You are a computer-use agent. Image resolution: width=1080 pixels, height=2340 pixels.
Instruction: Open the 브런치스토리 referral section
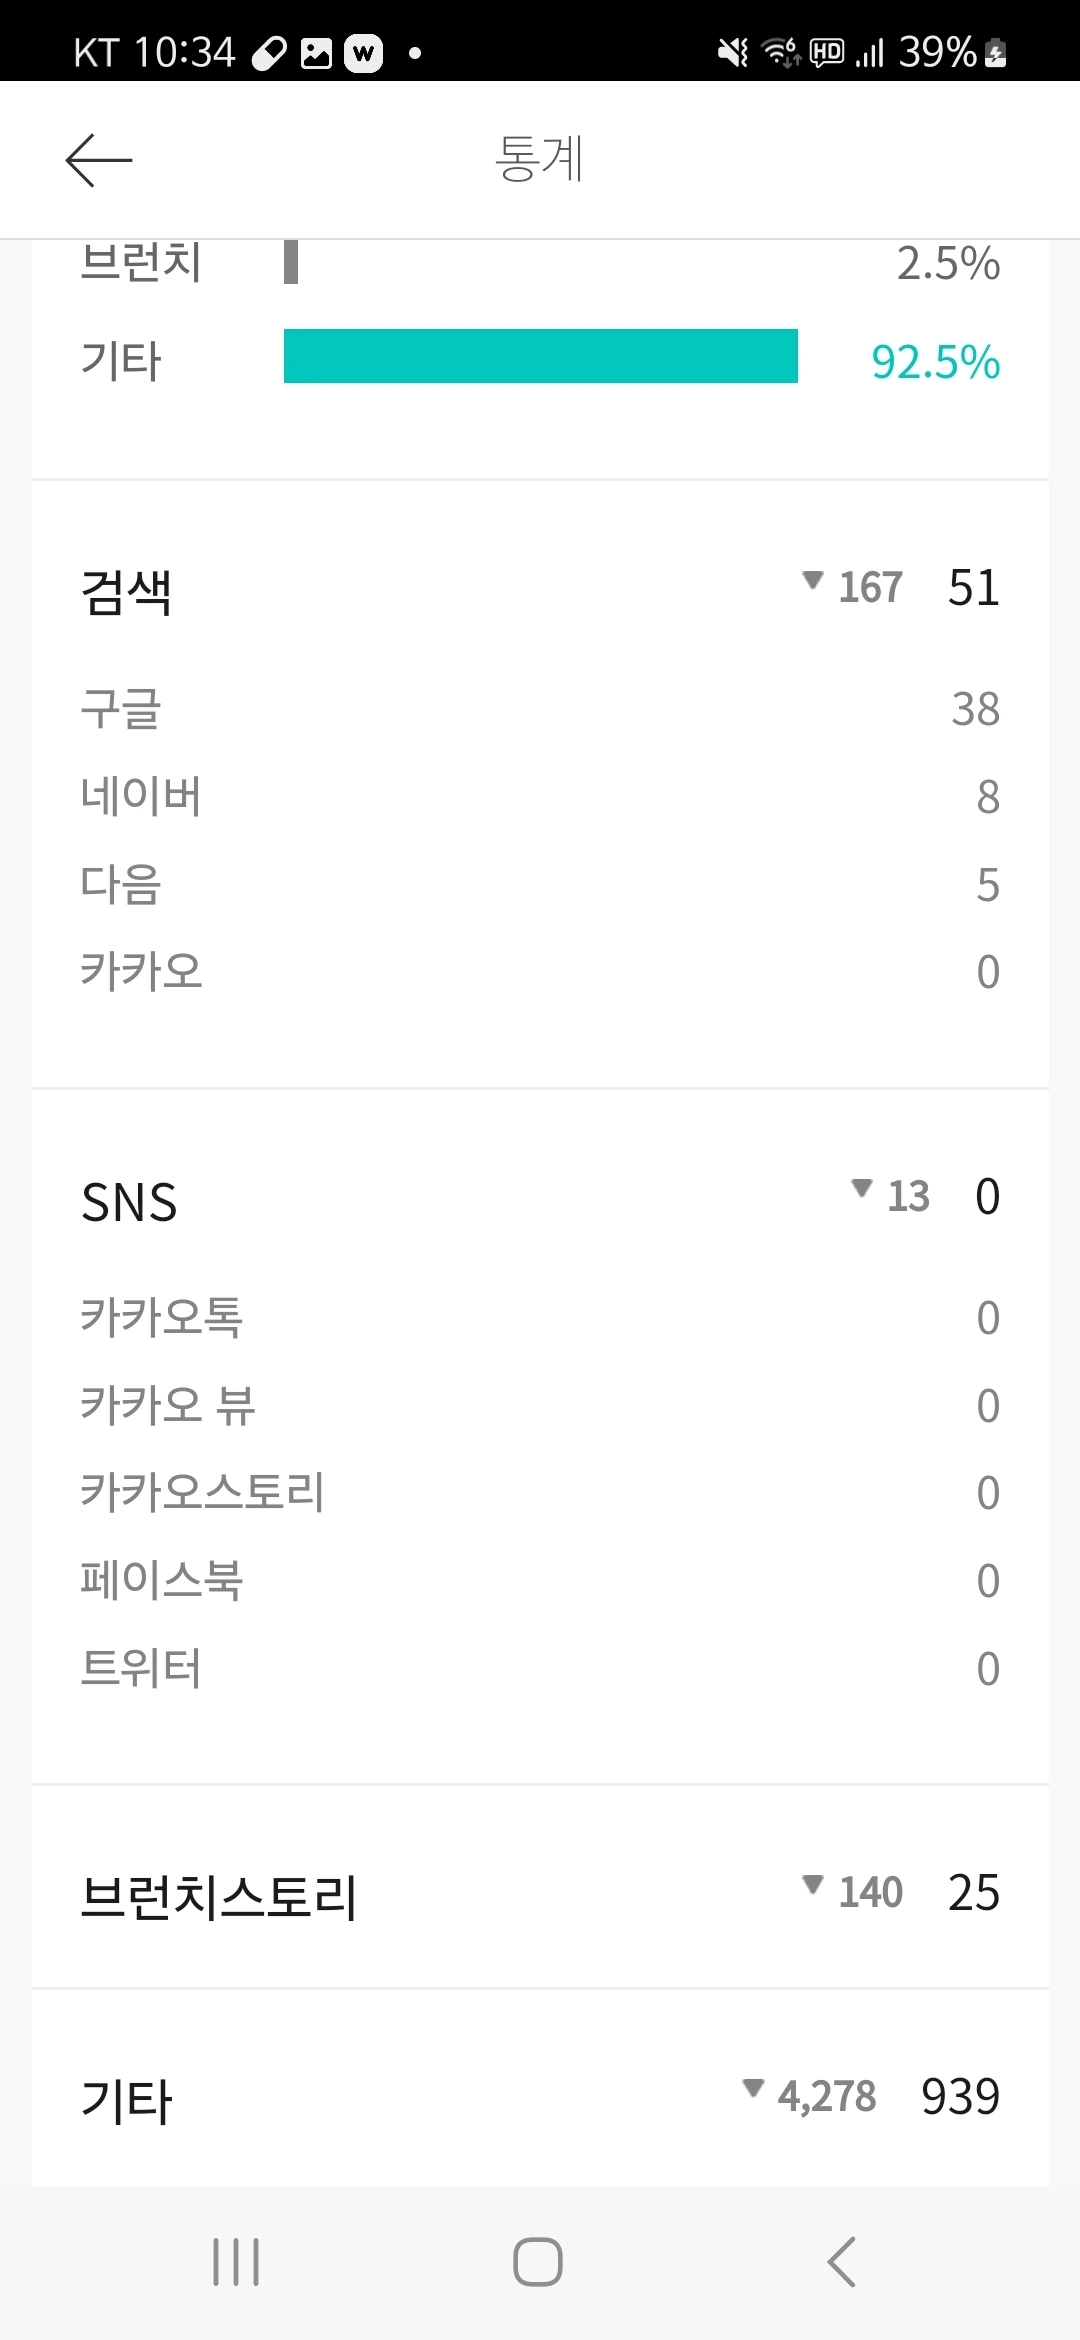[x=540, y=1895]
